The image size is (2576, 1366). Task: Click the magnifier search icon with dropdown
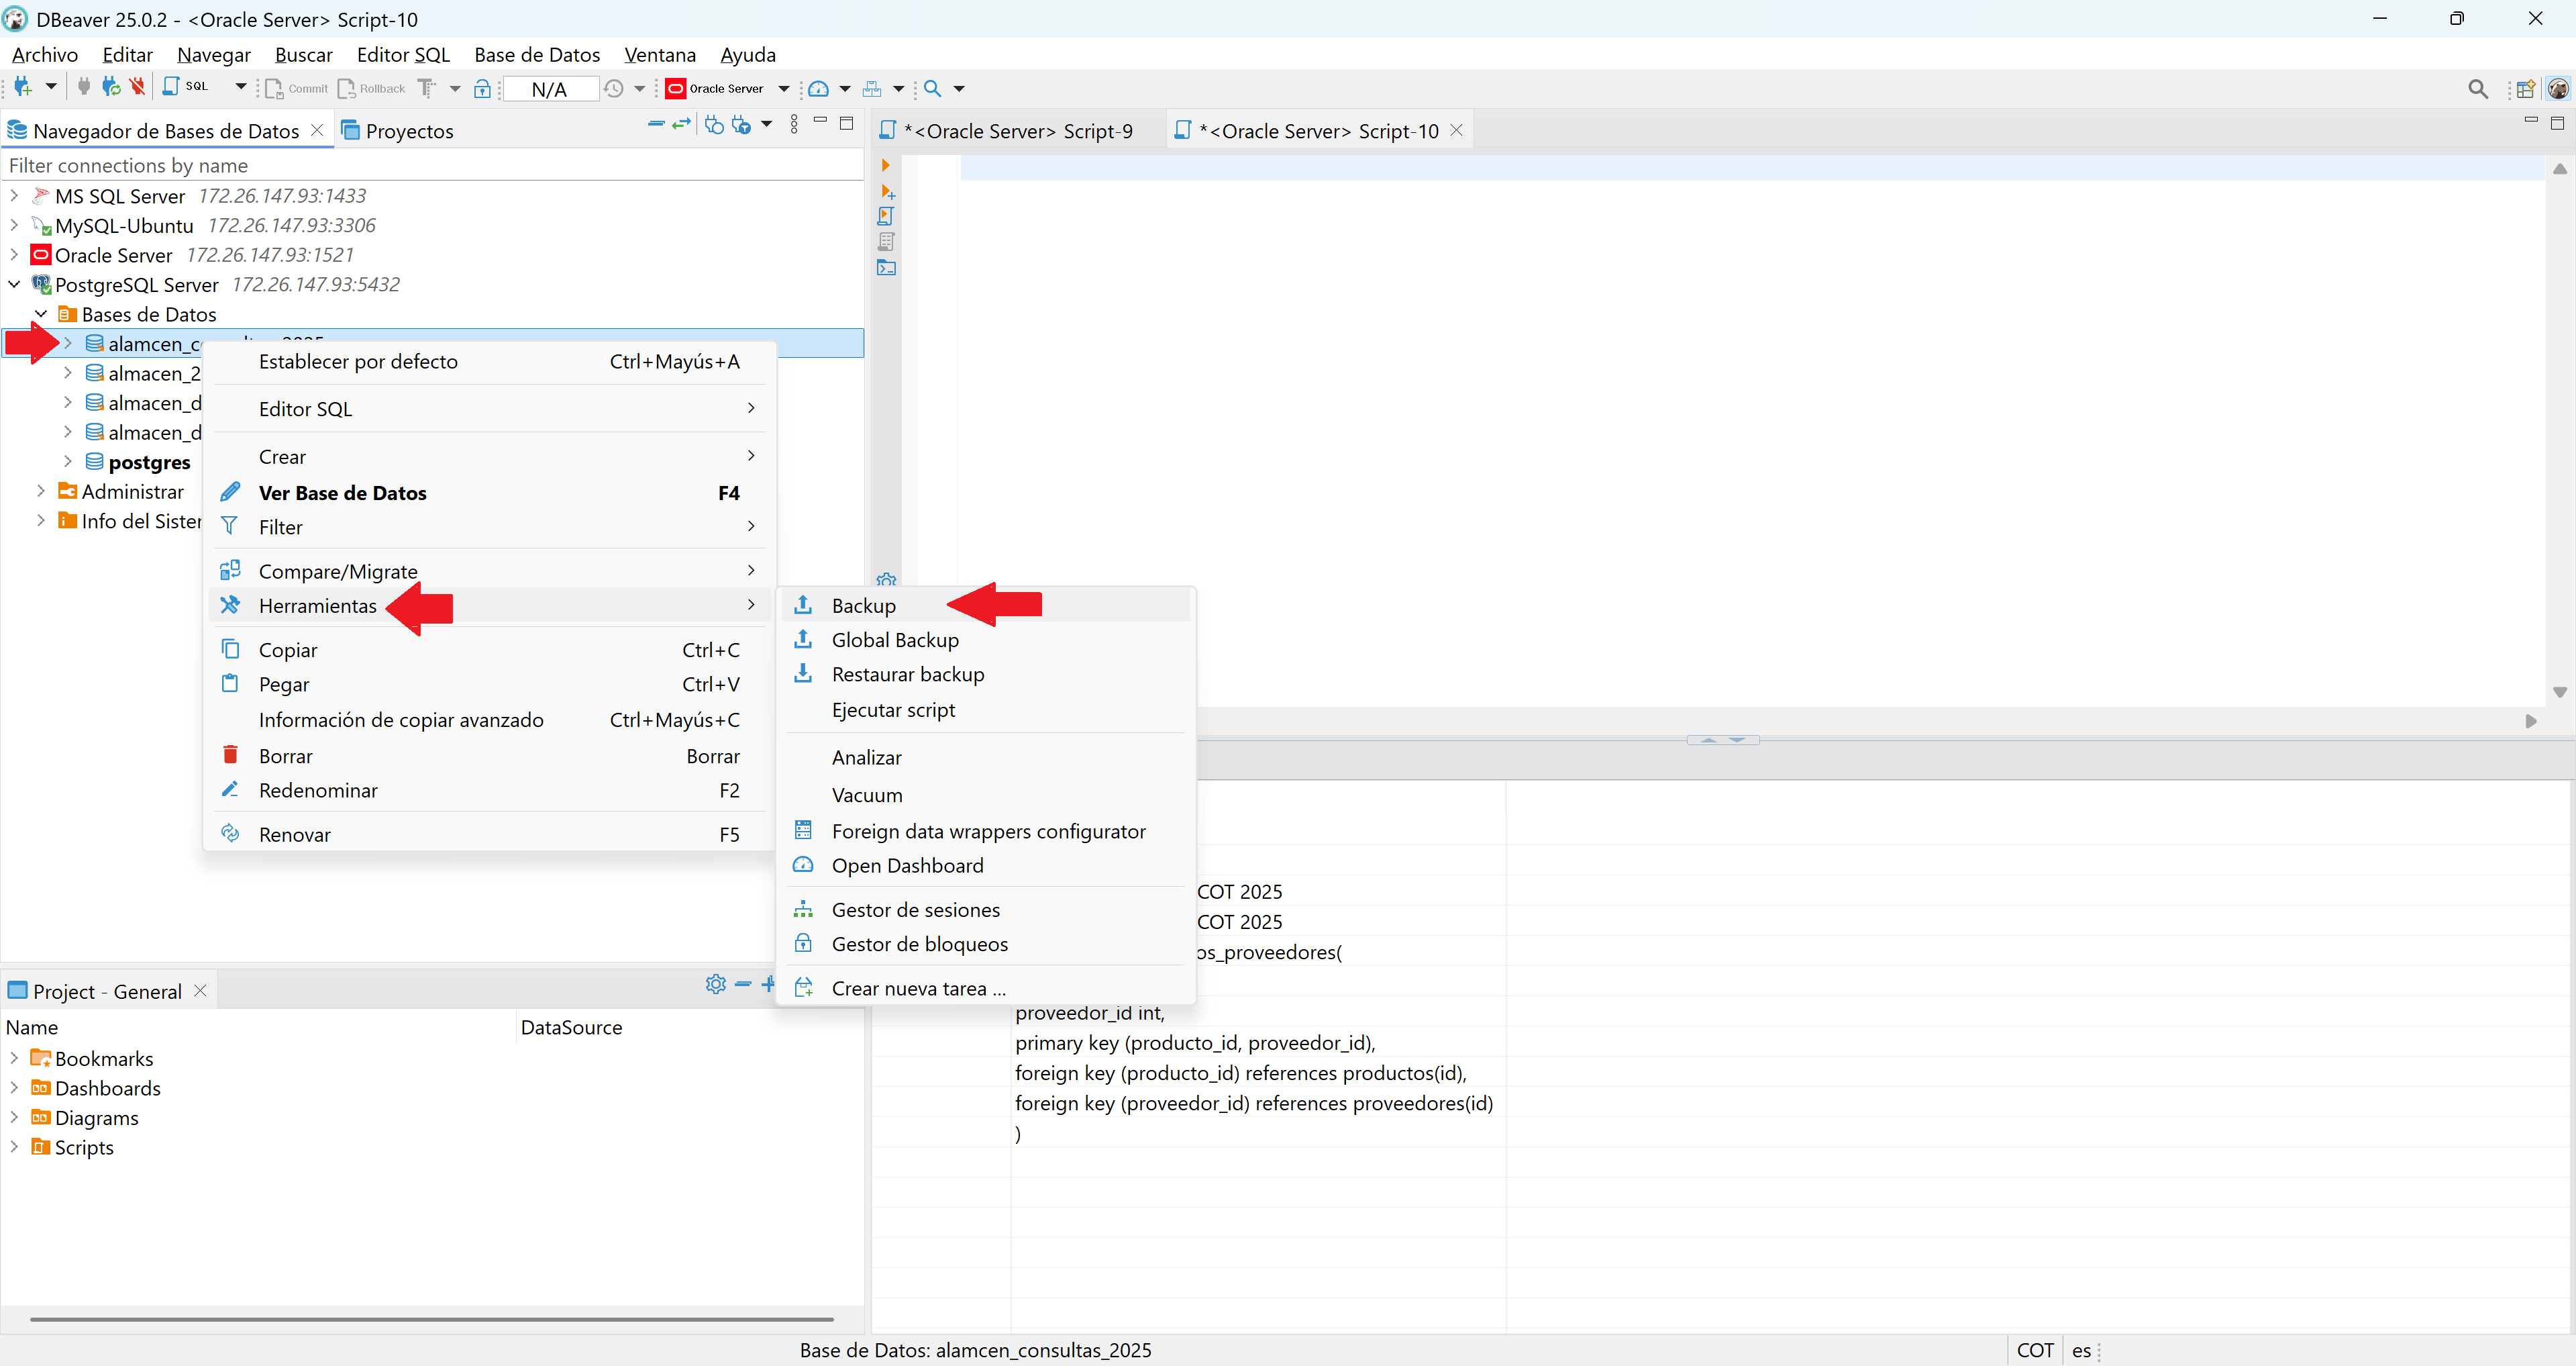pyautogui.click(x=932, y=89)
